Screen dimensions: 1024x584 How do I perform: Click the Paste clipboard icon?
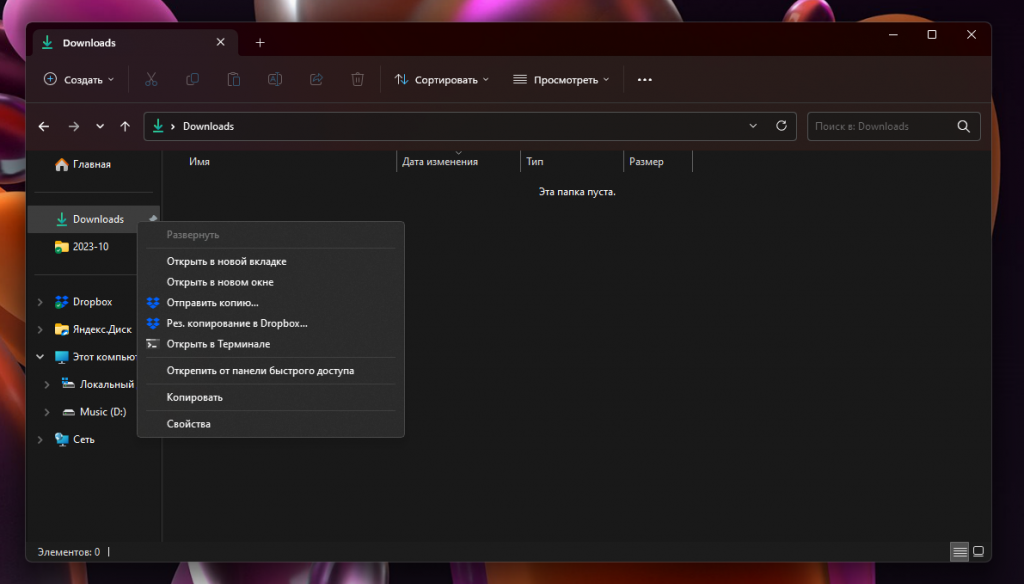pos(233,79)
